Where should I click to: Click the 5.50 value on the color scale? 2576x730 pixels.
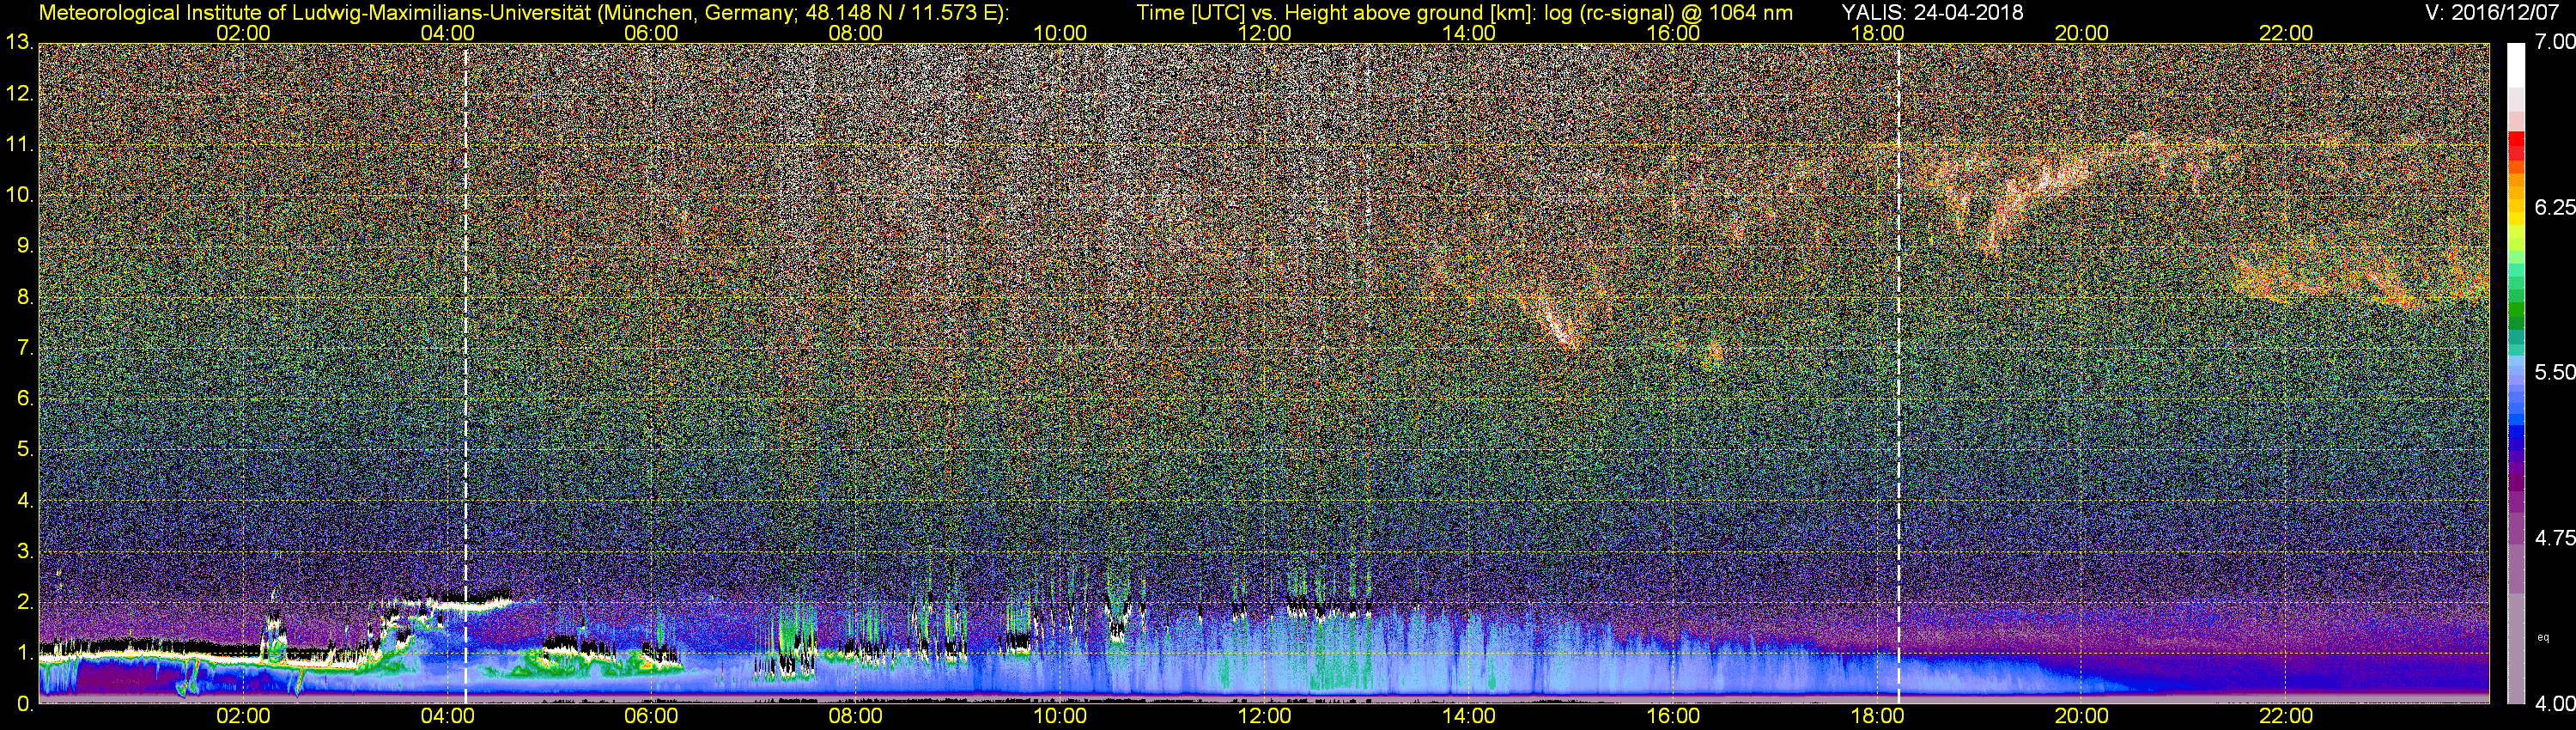2555,372
